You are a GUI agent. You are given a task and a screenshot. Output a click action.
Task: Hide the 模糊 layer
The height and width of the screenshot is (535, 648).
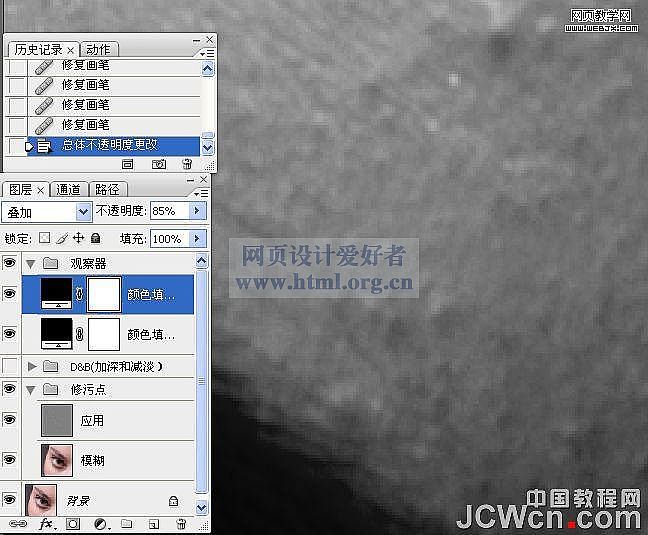tap(10, 459)
